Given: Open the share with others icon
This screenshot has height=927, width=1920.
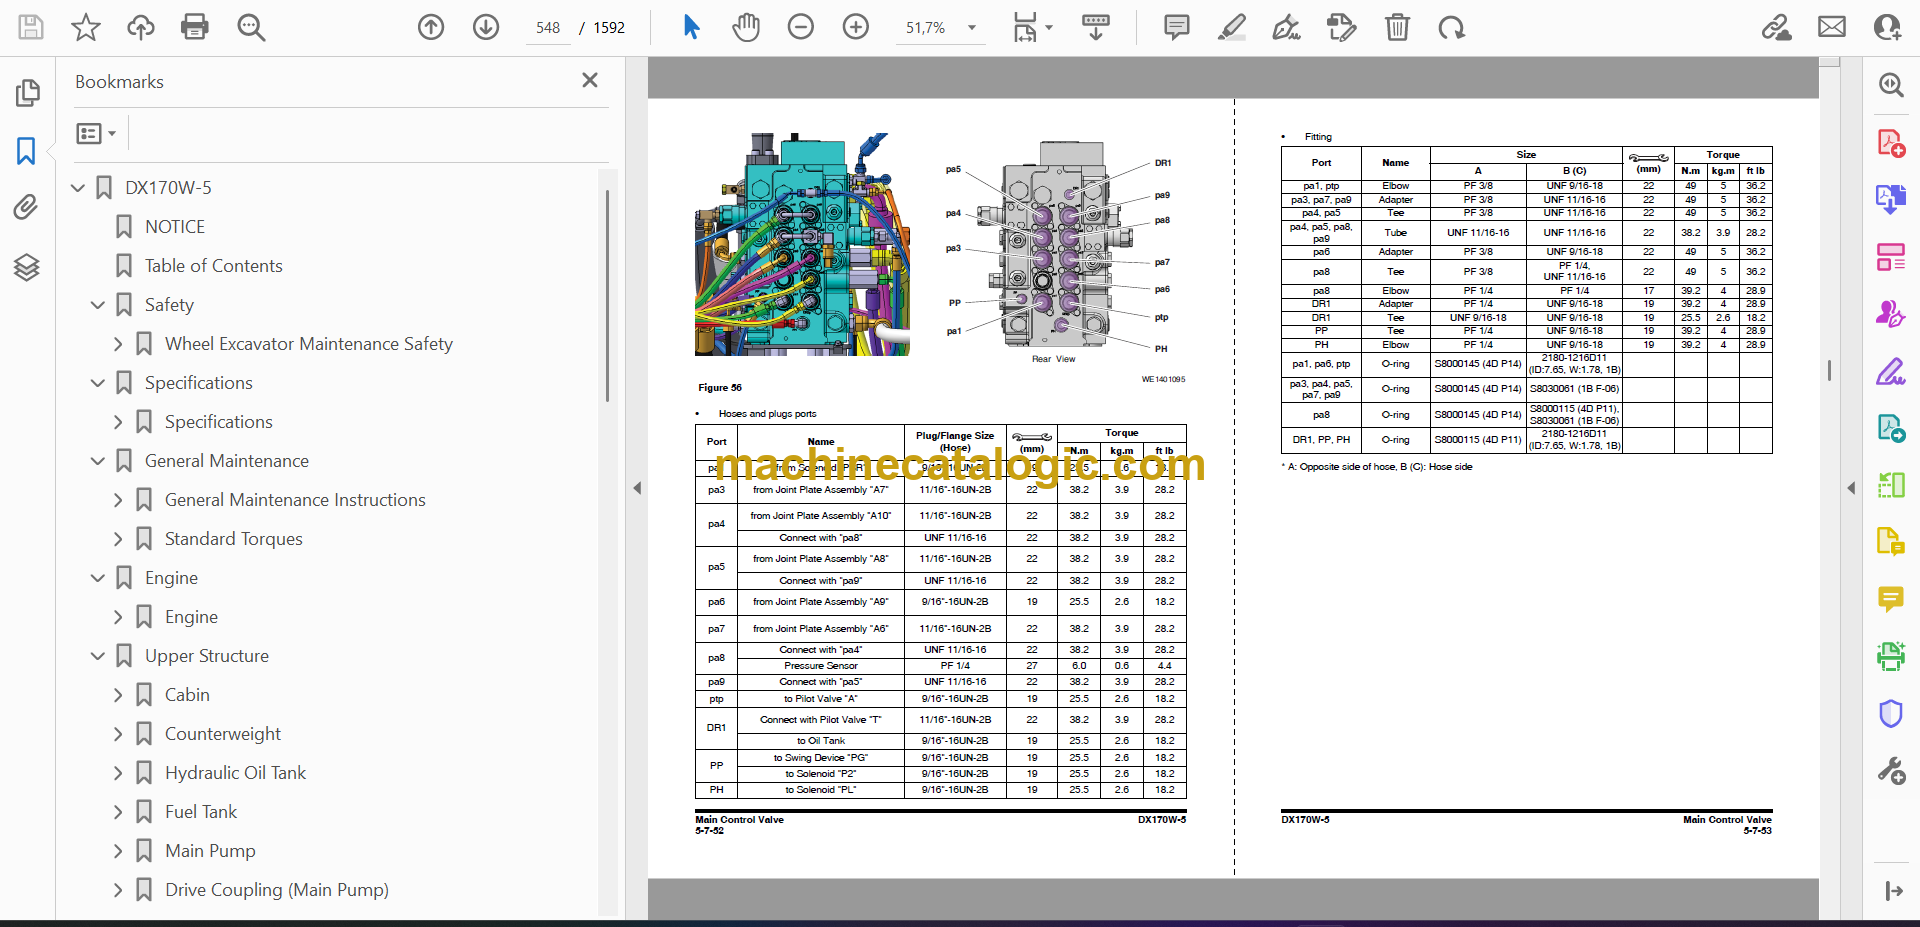Looking at the screenshot, I should [1887, 27].
